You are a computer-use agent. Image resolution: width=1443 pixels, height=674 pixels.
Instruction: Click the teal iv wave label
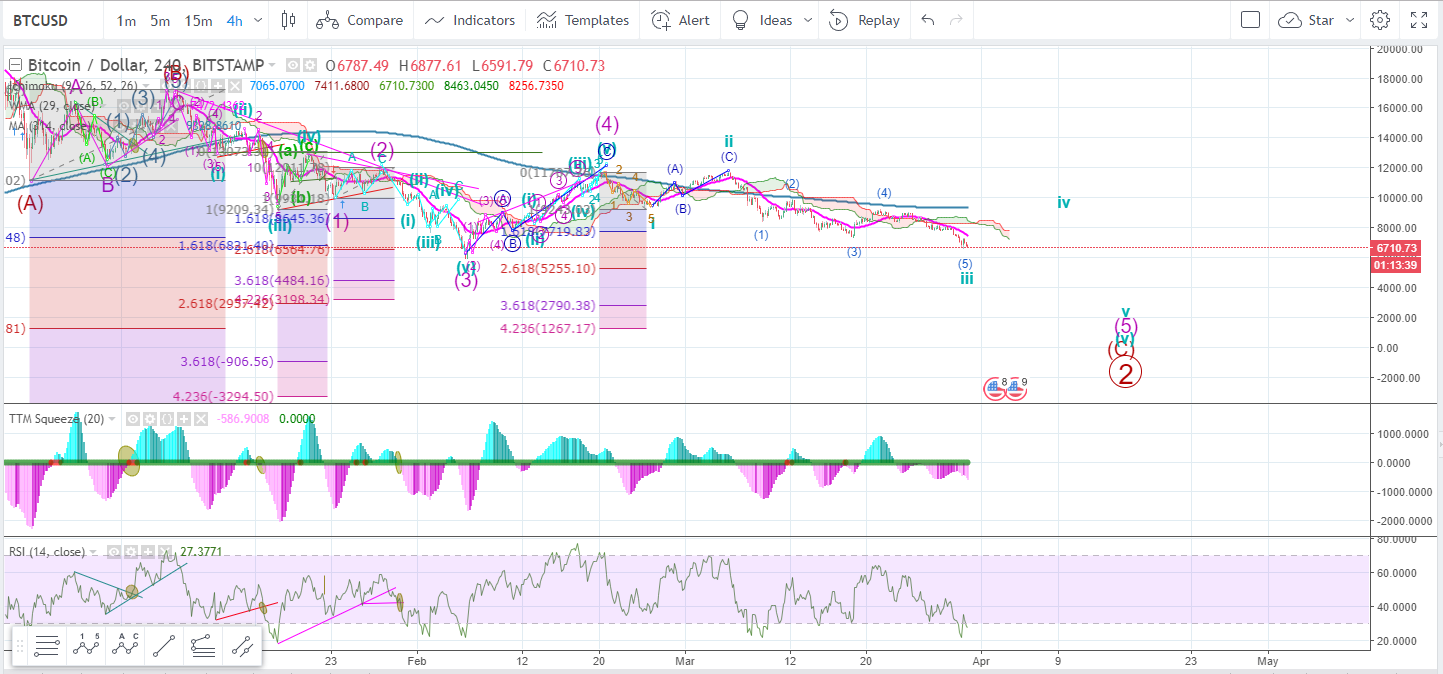[1064, 203]
